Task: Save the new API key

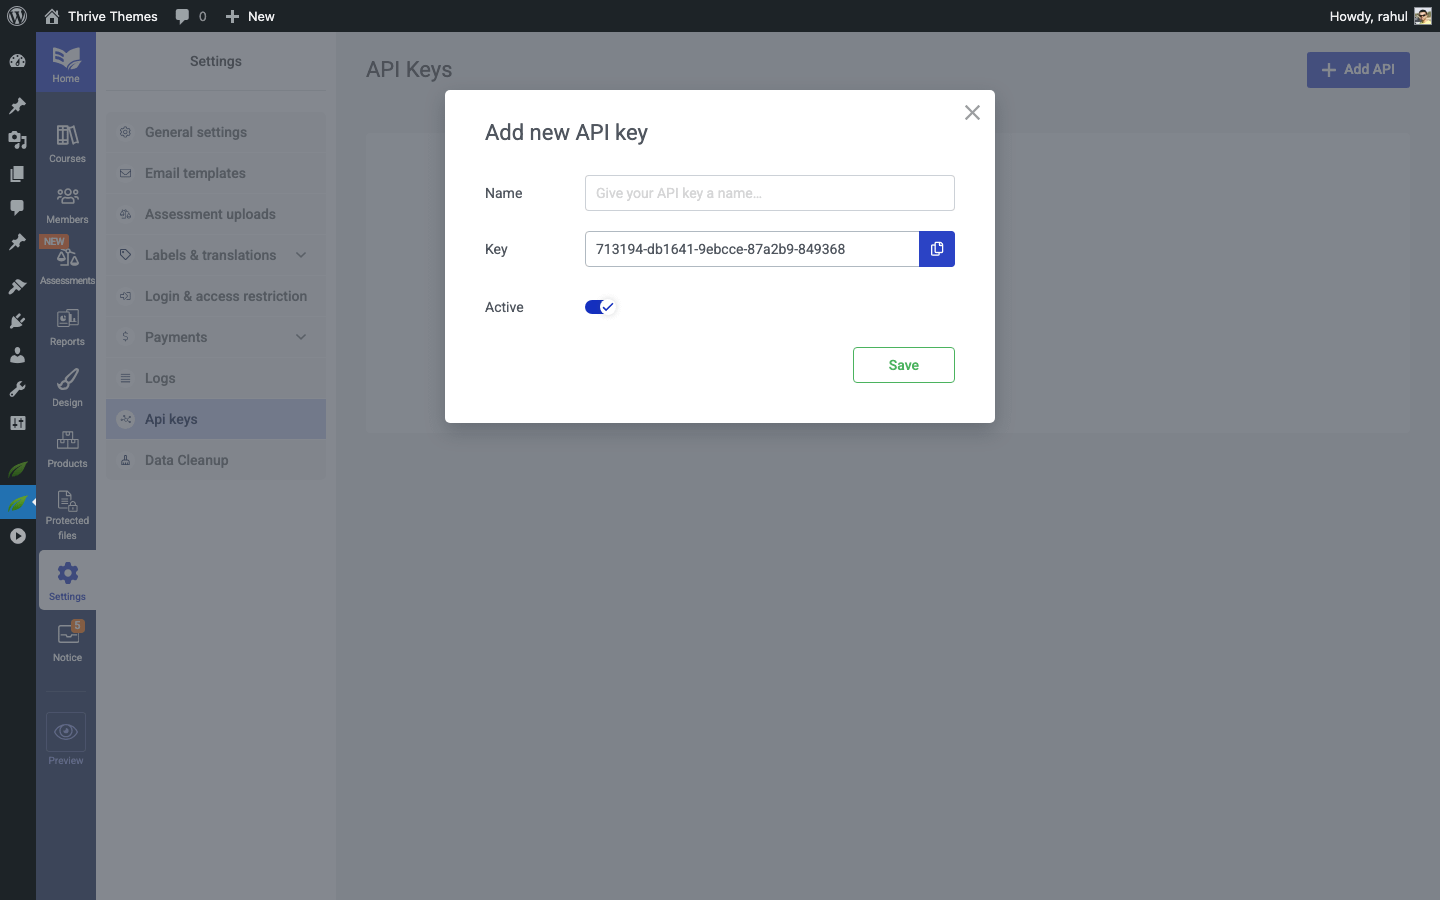Action: point(903,365)
